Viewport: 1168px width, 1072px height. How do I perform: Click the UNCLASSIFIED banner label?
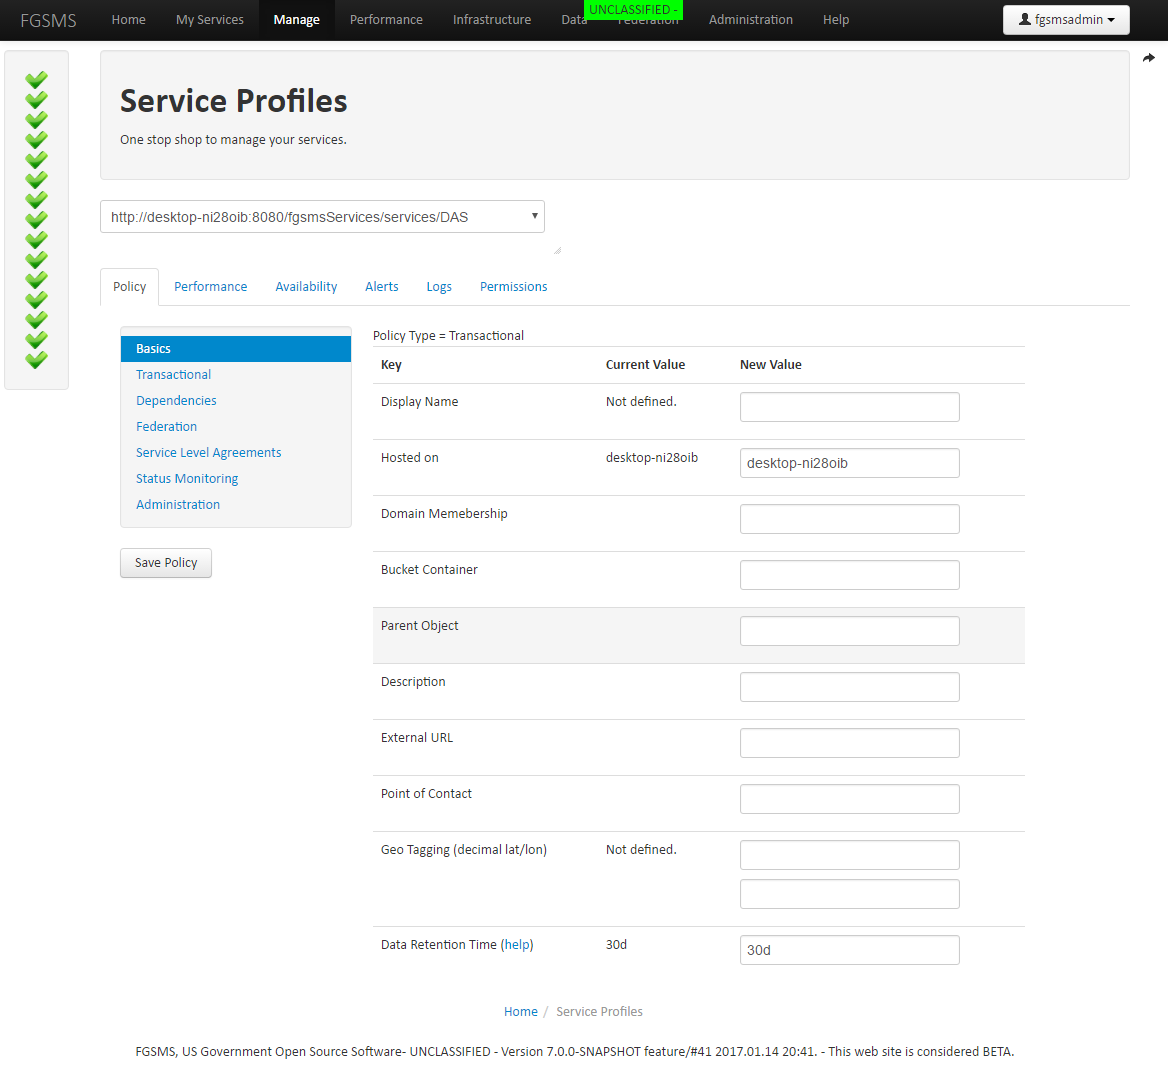tap(633, 10)
